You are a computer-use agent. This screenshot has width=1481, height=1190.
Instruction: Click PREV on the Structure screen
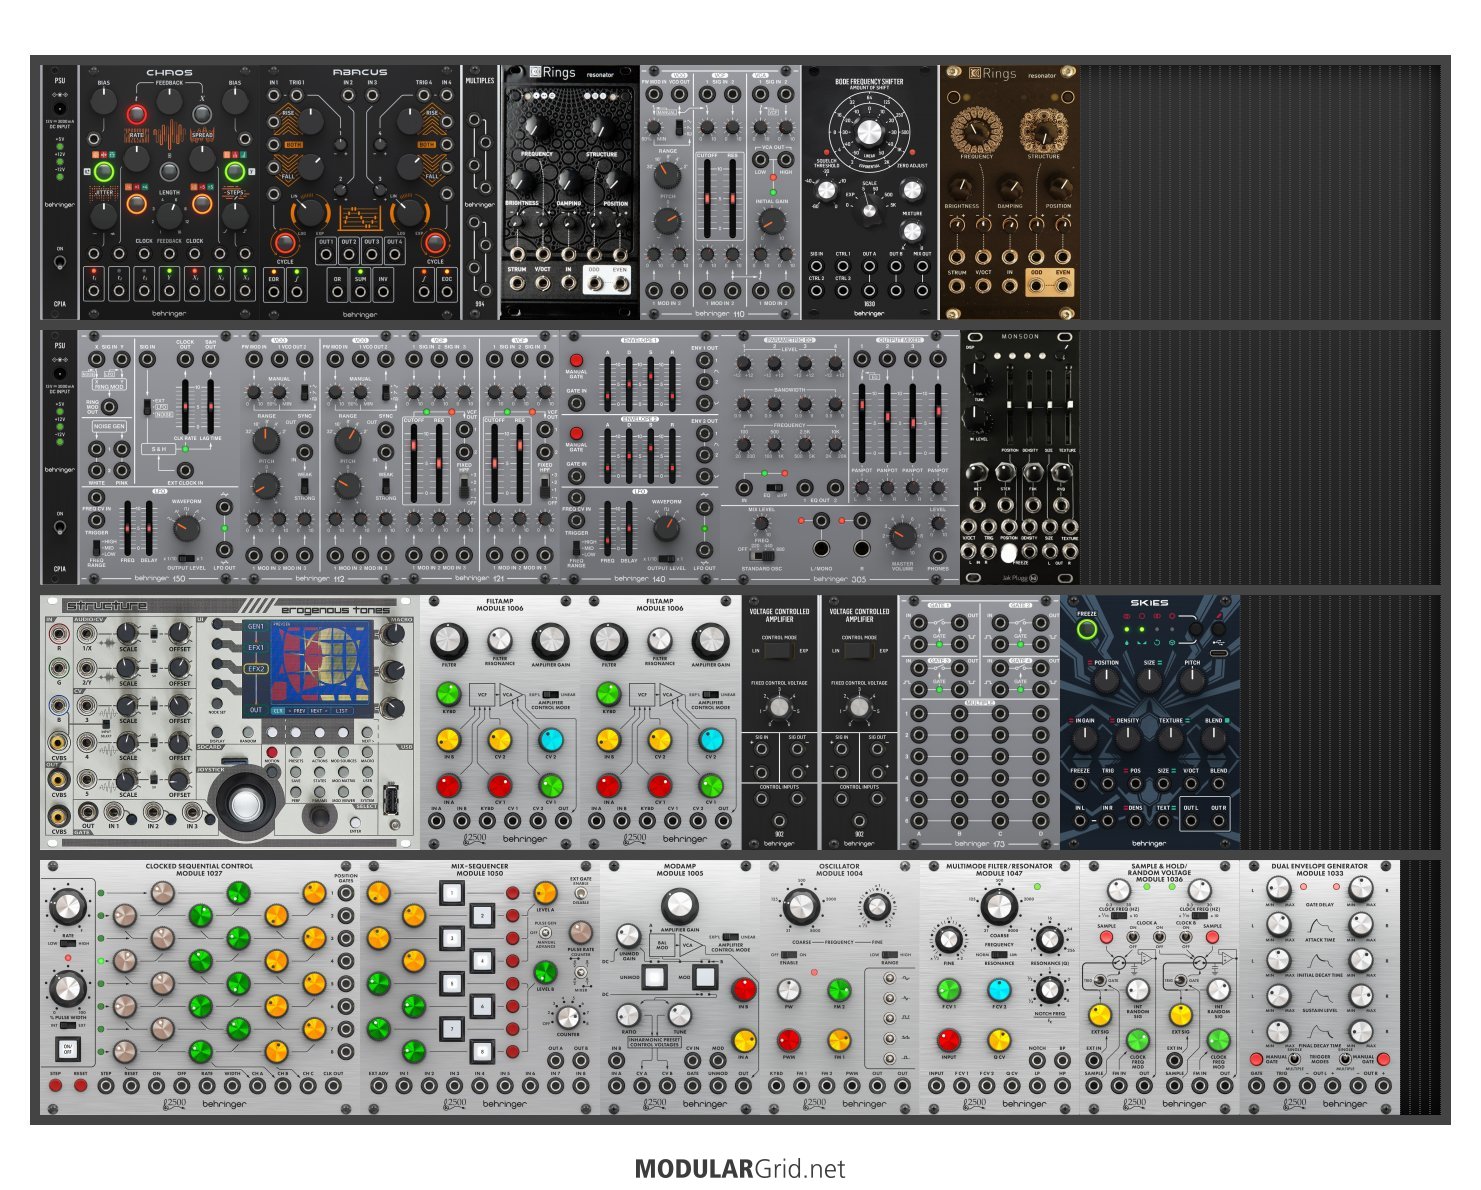(x=298, y=710)
